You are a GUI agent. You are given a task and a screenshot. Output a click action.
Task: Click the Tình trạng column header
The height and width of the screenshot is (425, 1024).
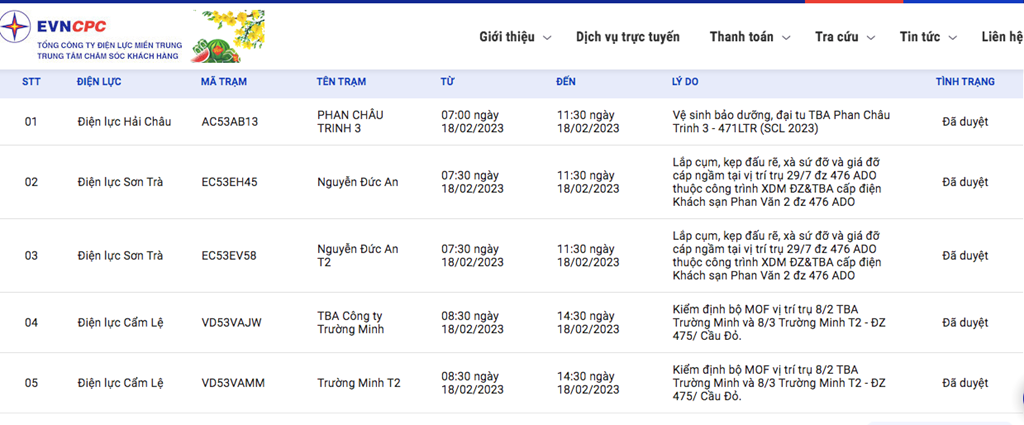(965, 82)
